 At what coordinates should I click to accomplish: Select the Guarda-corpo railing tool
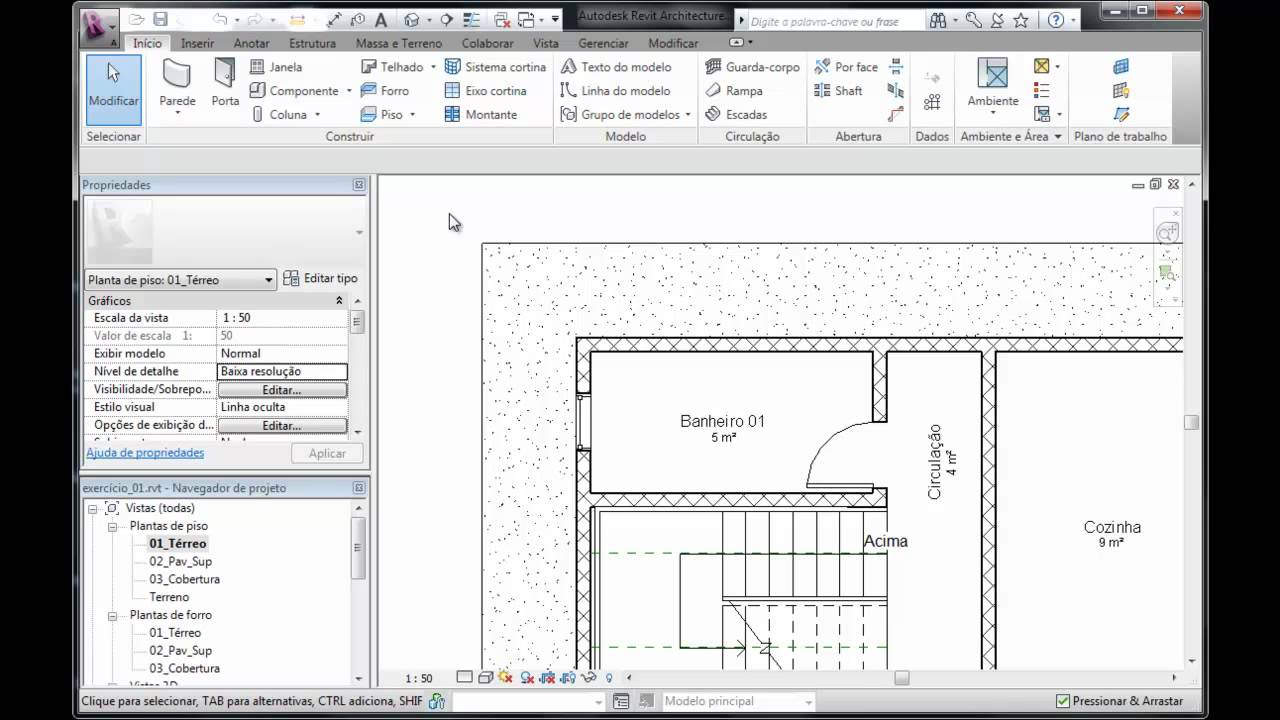[752, 67]
